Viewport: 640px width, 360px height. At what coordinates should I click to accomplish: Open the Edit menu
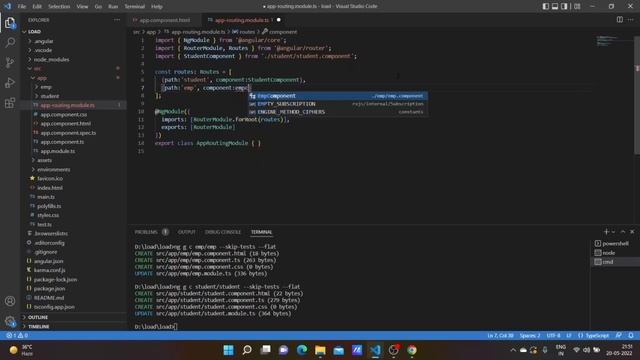click(x=37, y=7)
